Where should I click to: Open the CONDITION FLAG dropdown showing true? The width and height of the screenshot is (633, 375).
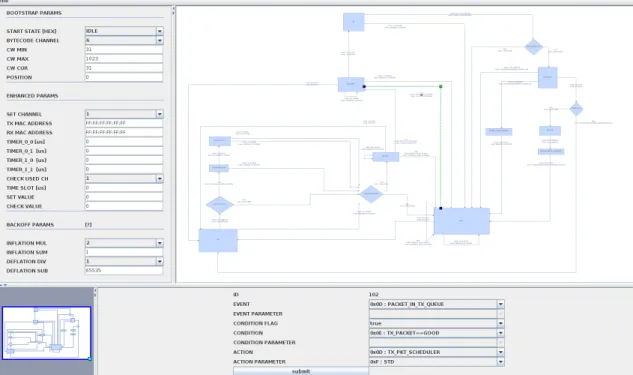(x=436, y=323)
